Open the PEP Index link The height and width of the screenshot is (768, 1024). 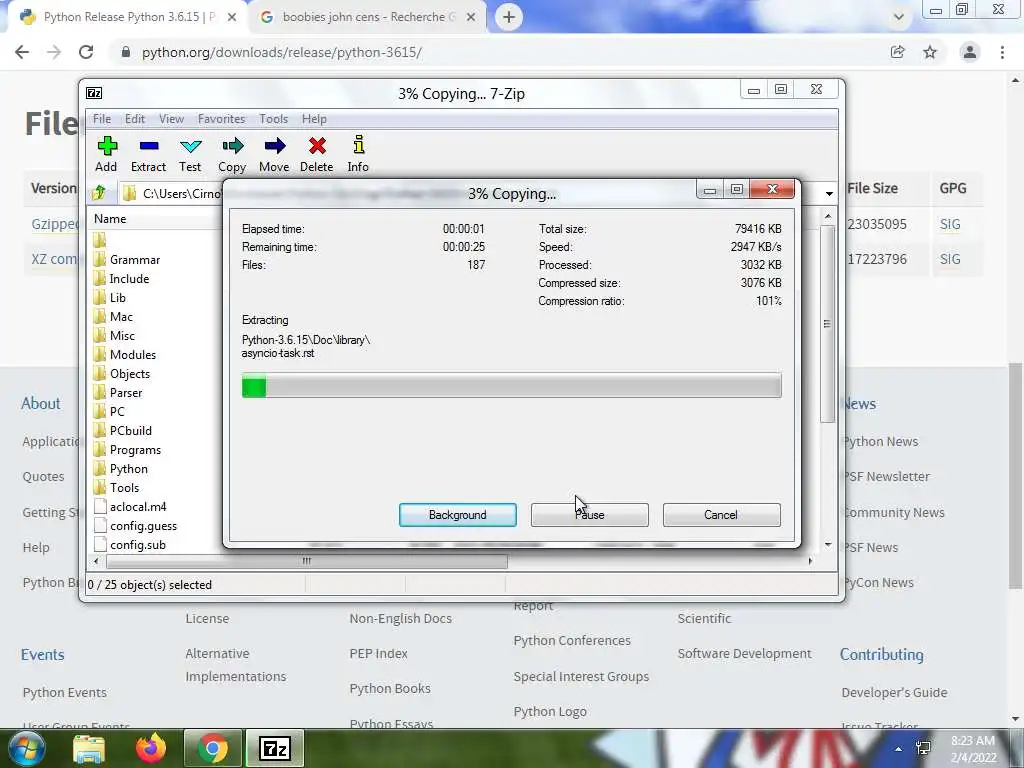pyautogui.click(x=378, y=653)
